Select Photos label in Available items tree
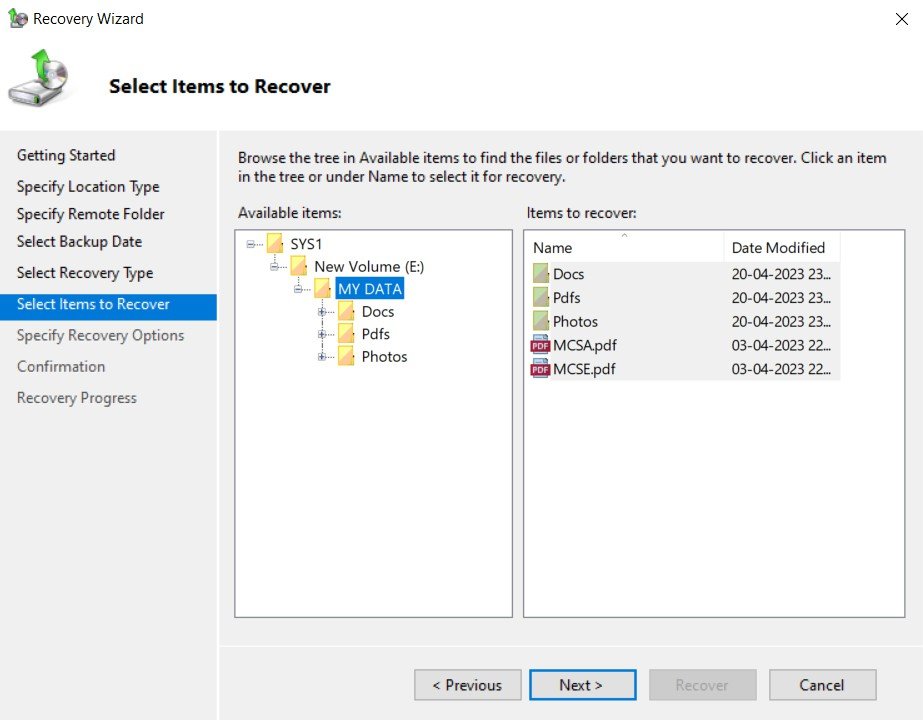Viewport: 923px width, 720px height. click(384, 356)
